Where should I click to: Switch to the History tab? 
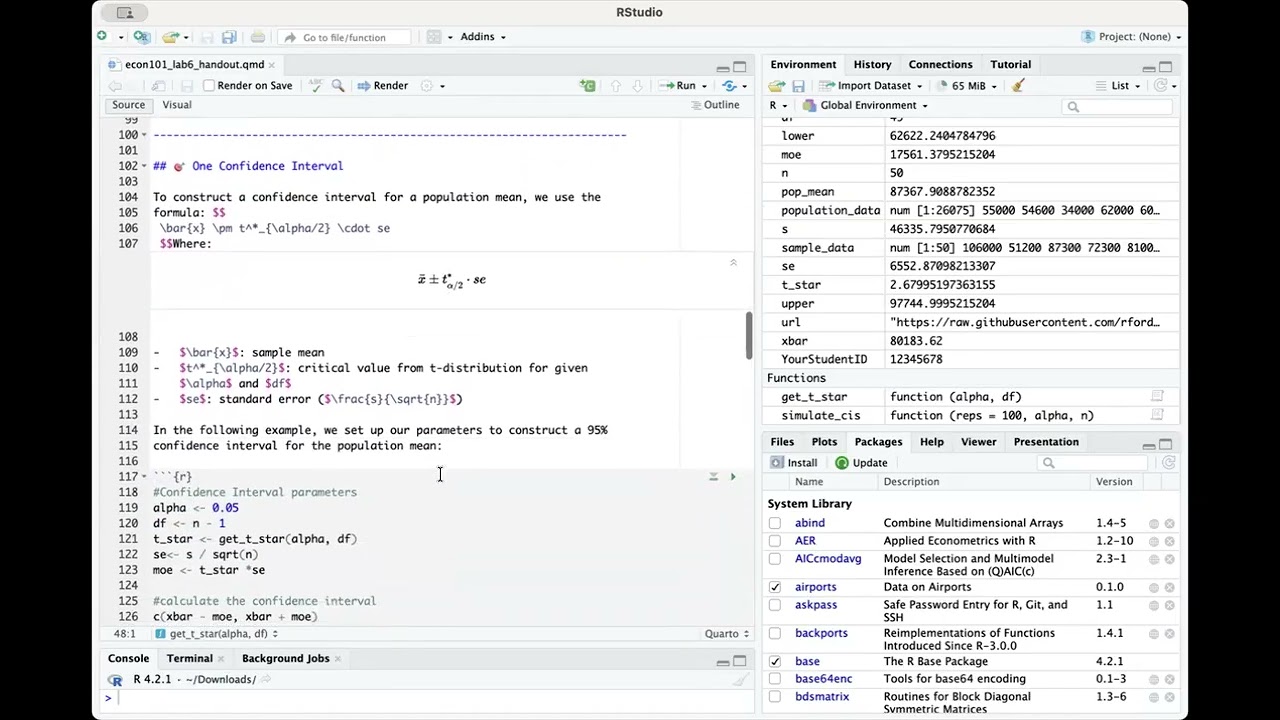872,65
